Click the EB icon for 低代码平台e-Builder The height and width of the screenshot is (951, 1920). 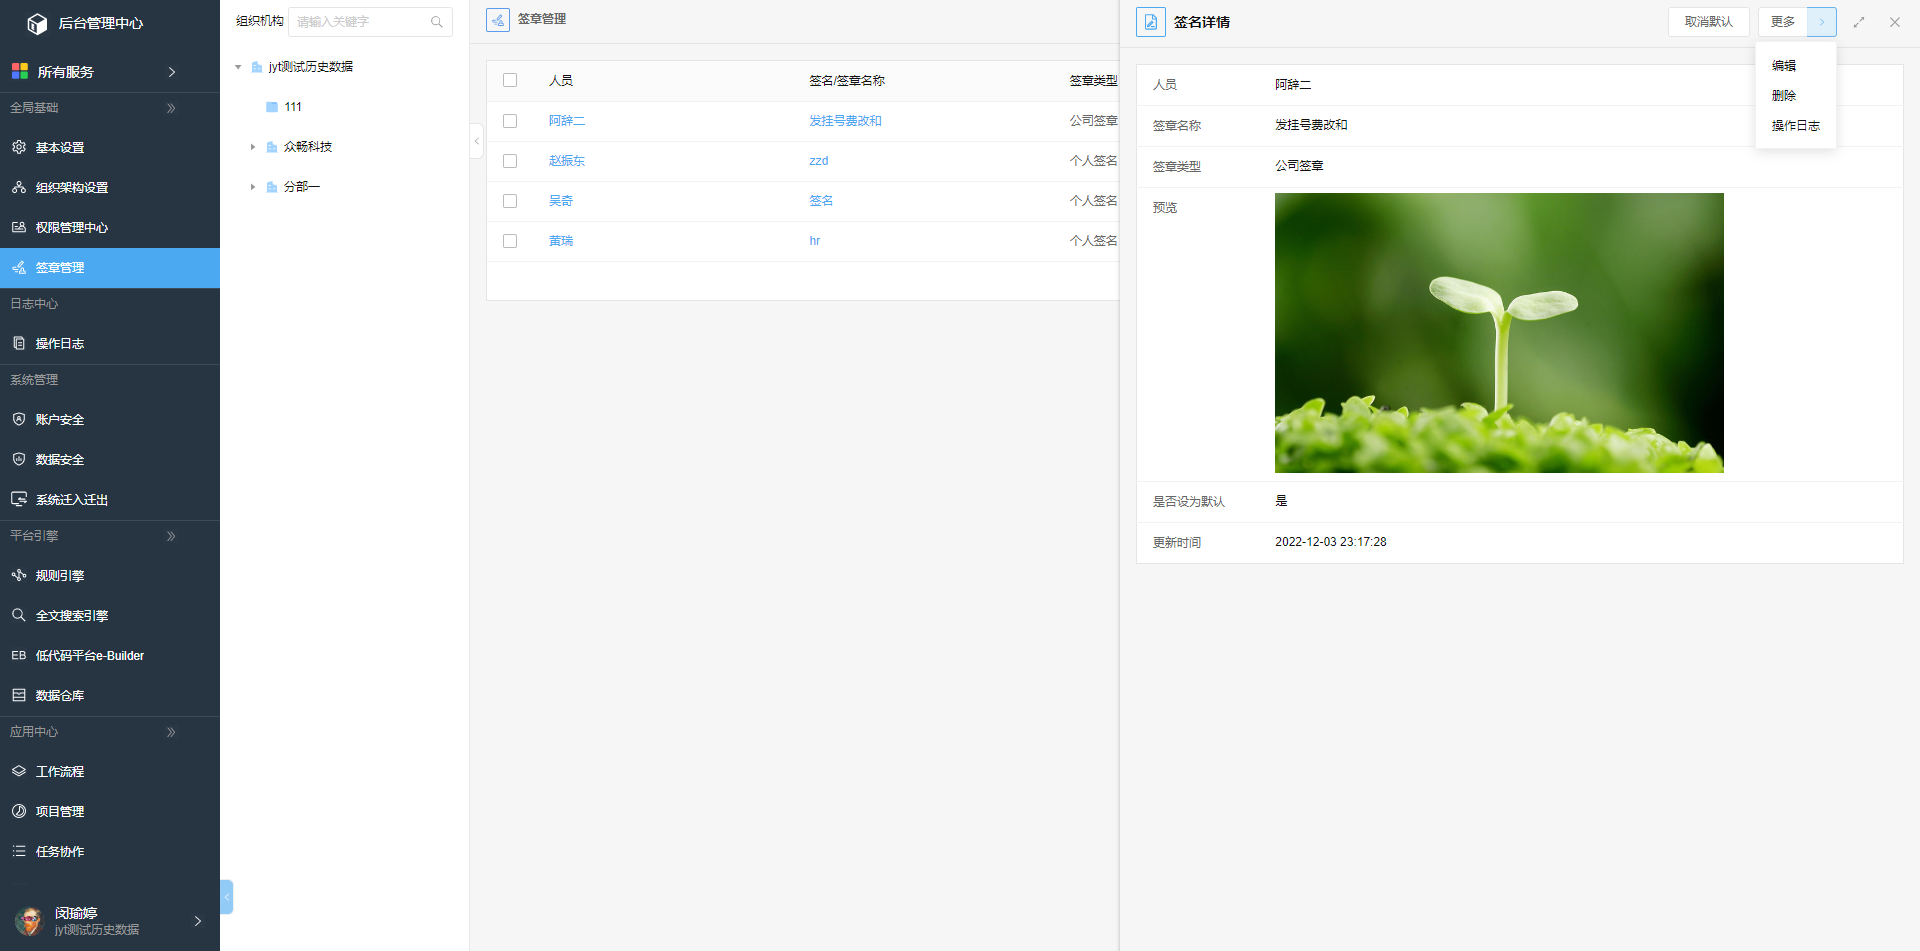(x=19, y=655)
